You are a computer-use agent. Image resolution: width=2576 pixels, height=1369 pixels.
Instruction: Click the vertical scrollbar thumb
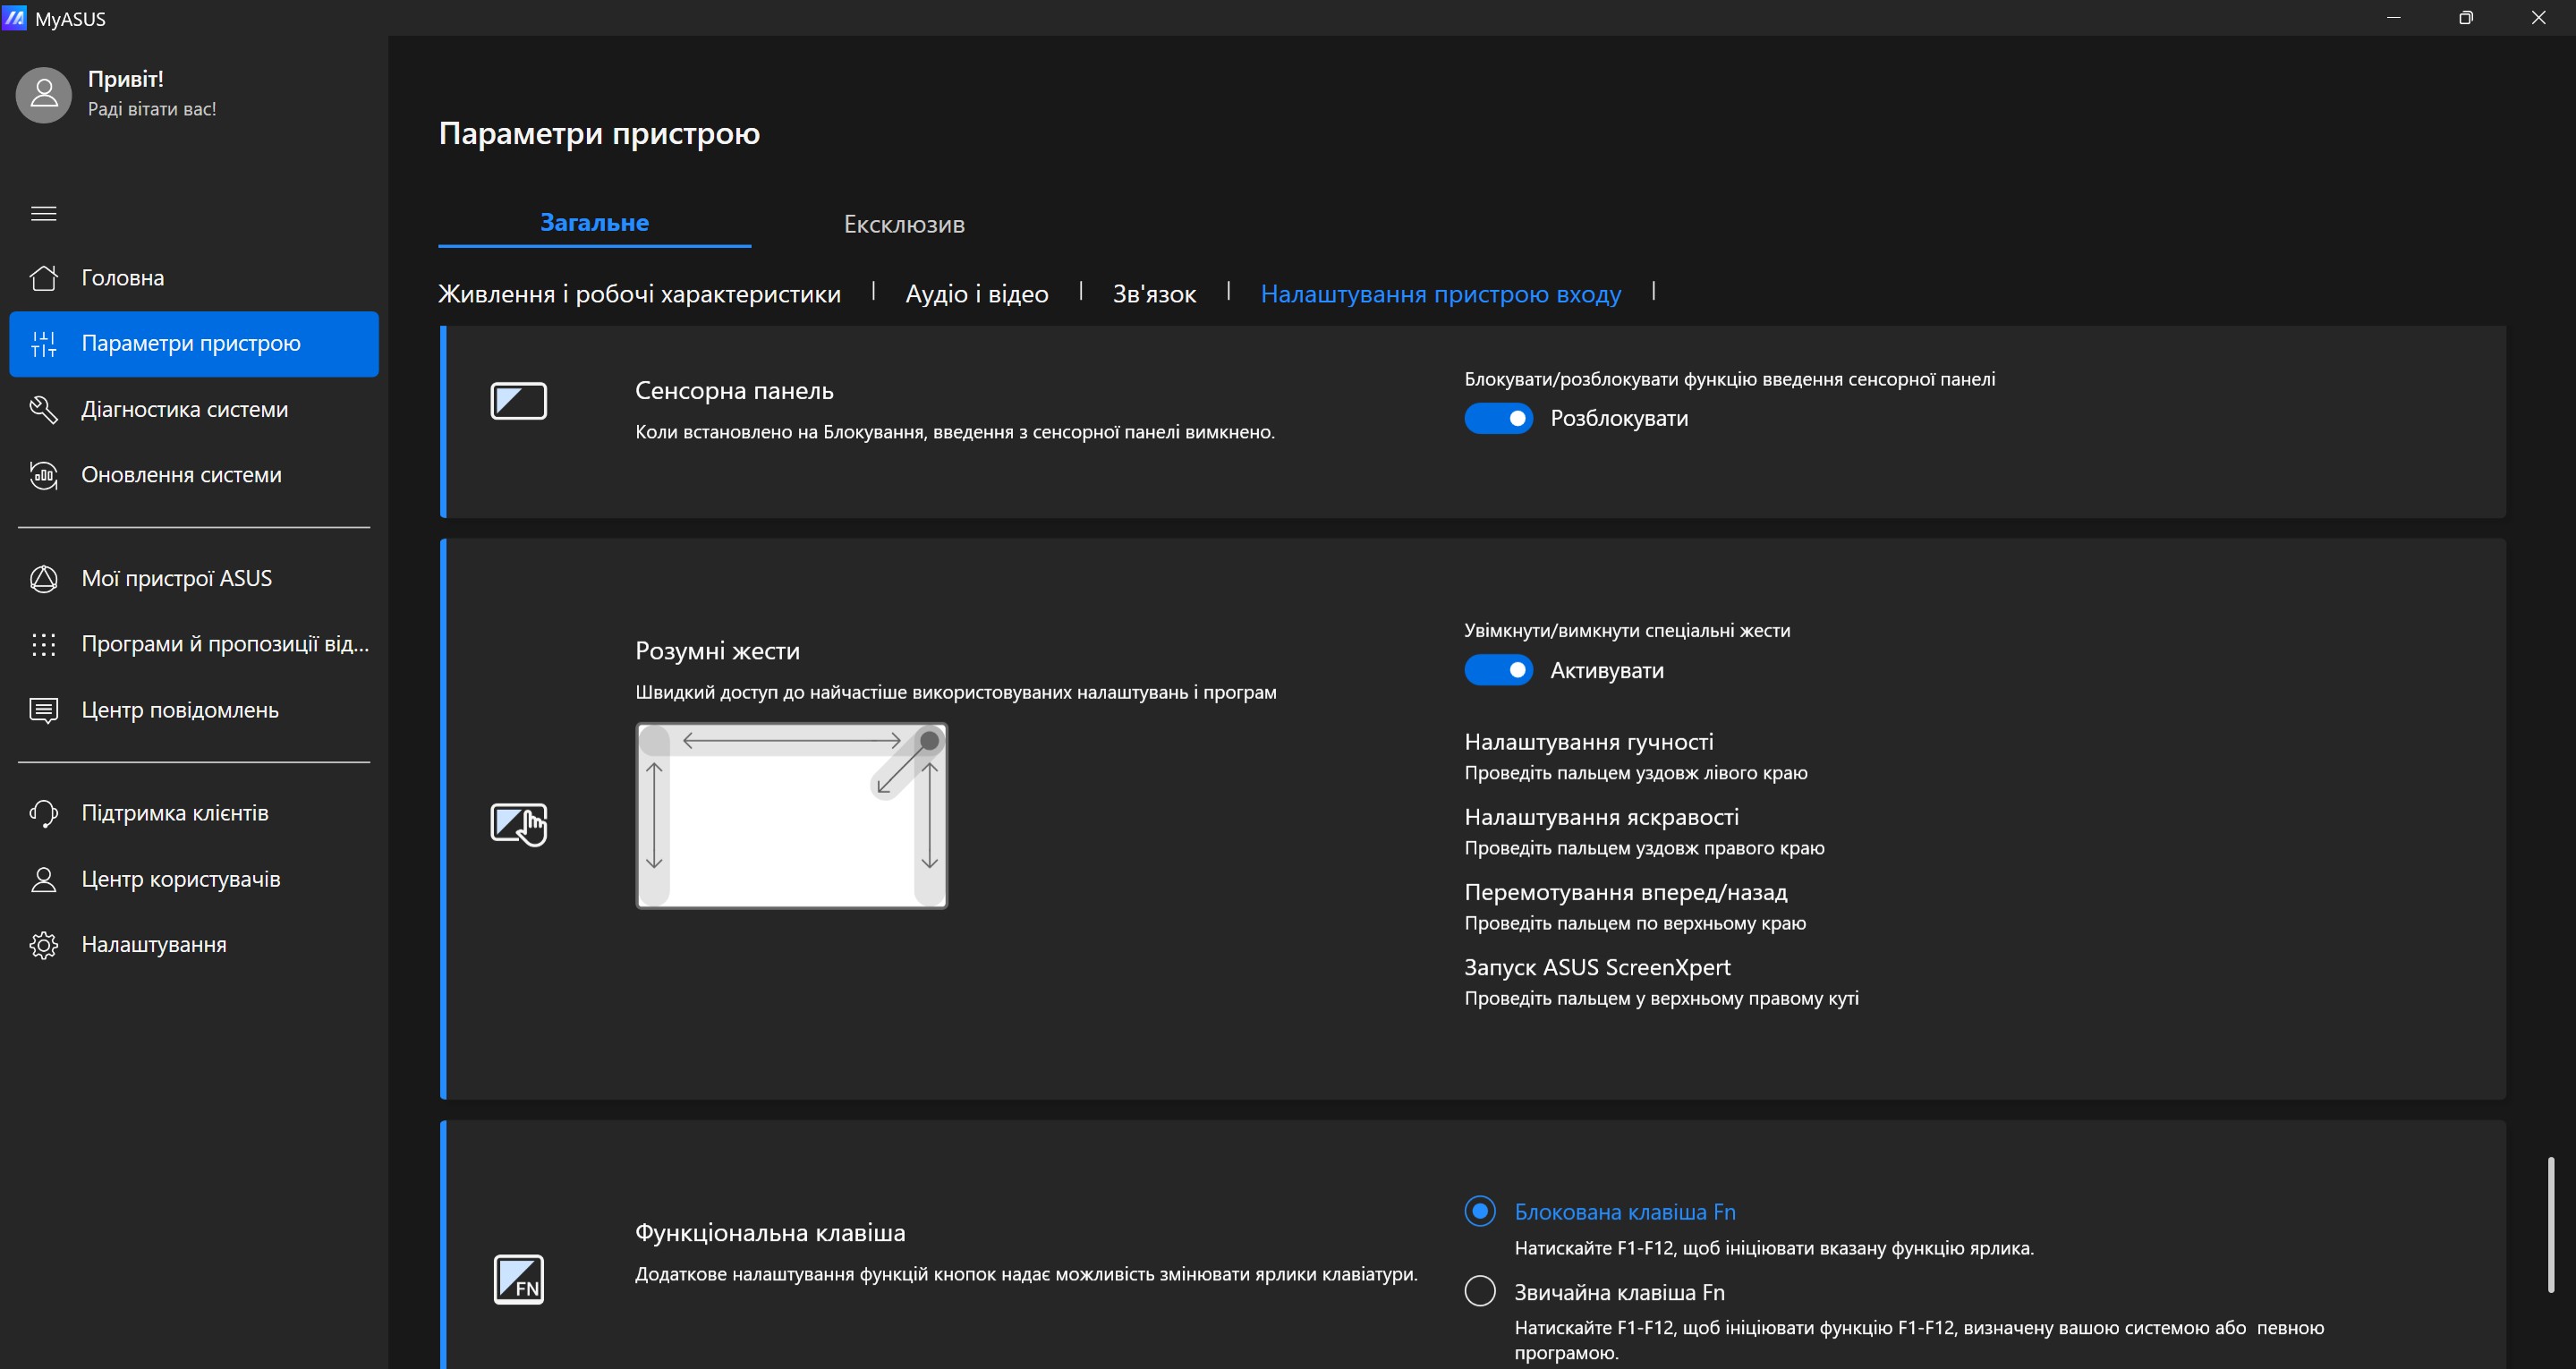click(2550, 1224)
